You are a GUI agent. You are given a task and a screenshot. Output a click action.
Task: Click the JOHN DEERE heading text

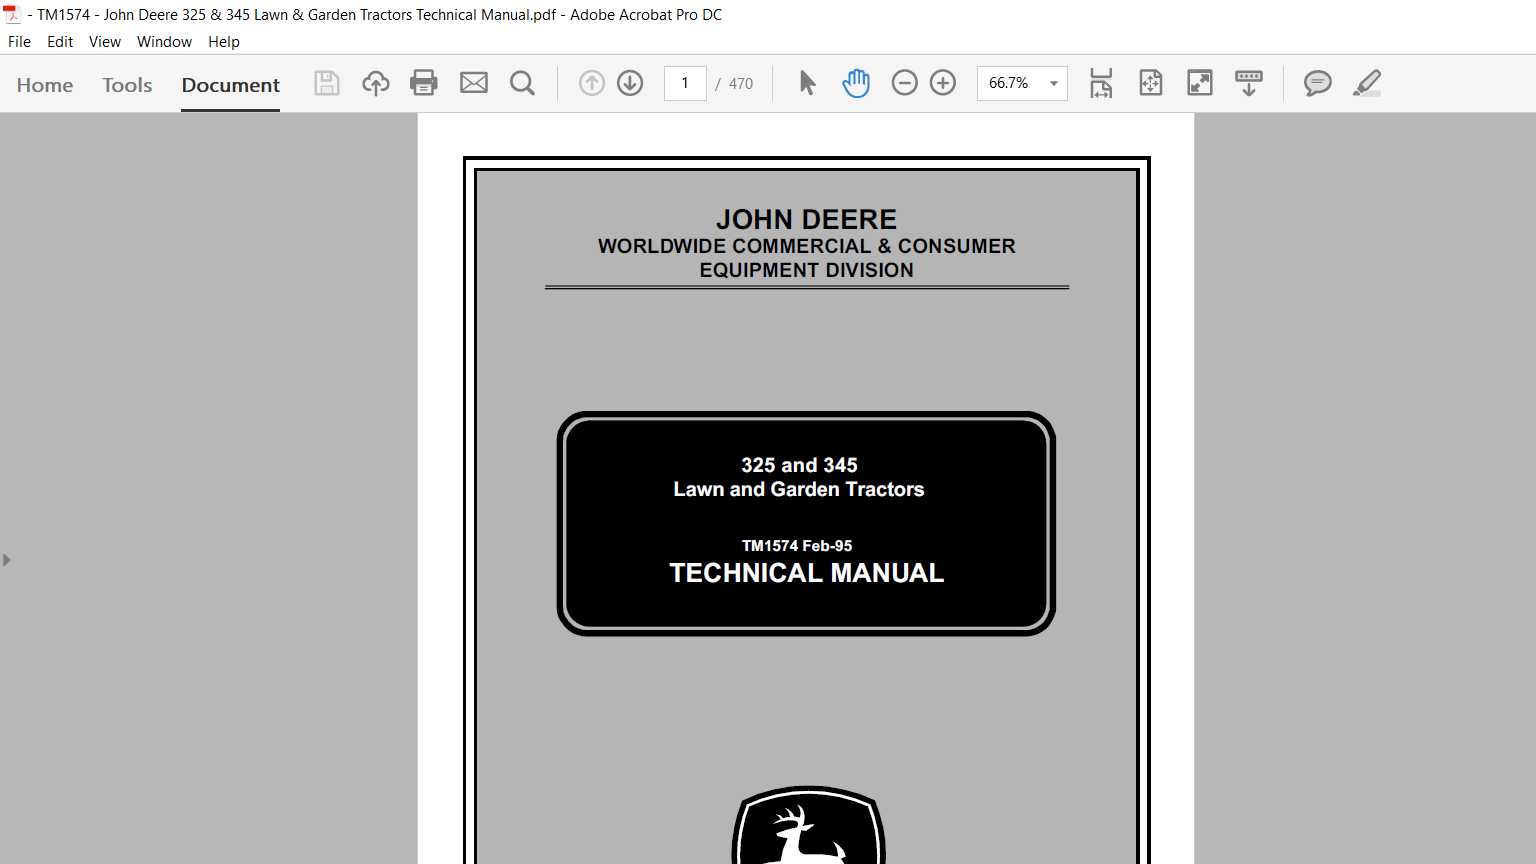[x=807, y=220]
